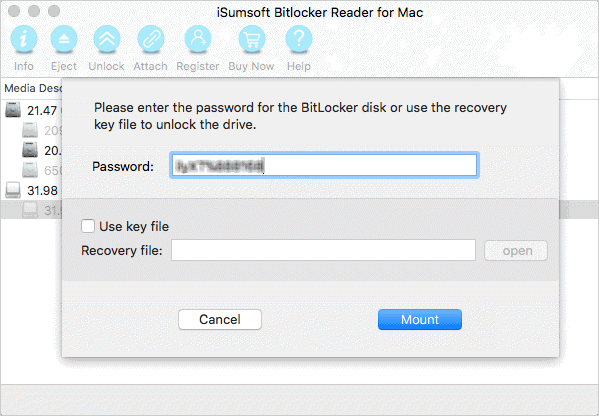Open Help question mark icon

coord(299,39)
